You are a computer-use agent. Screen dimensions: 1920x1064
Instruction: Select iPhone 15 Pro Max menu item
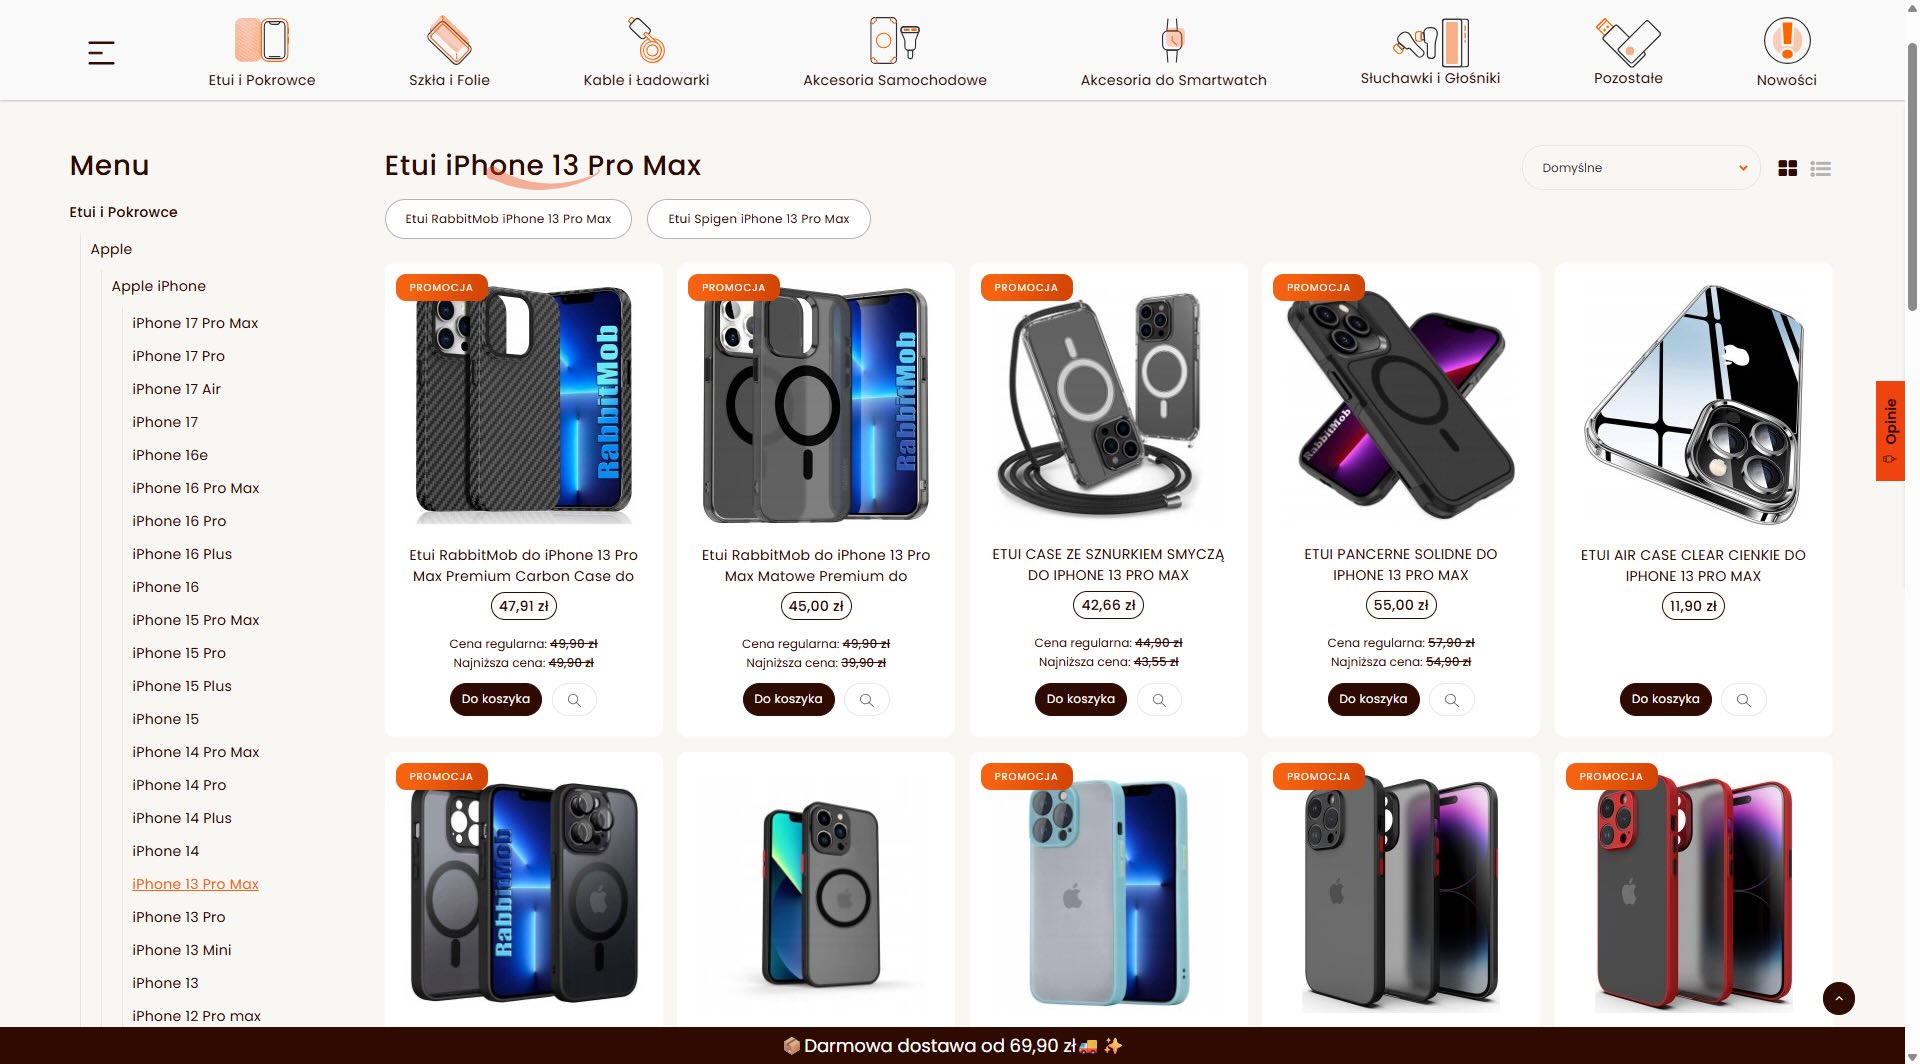point(196,620)
